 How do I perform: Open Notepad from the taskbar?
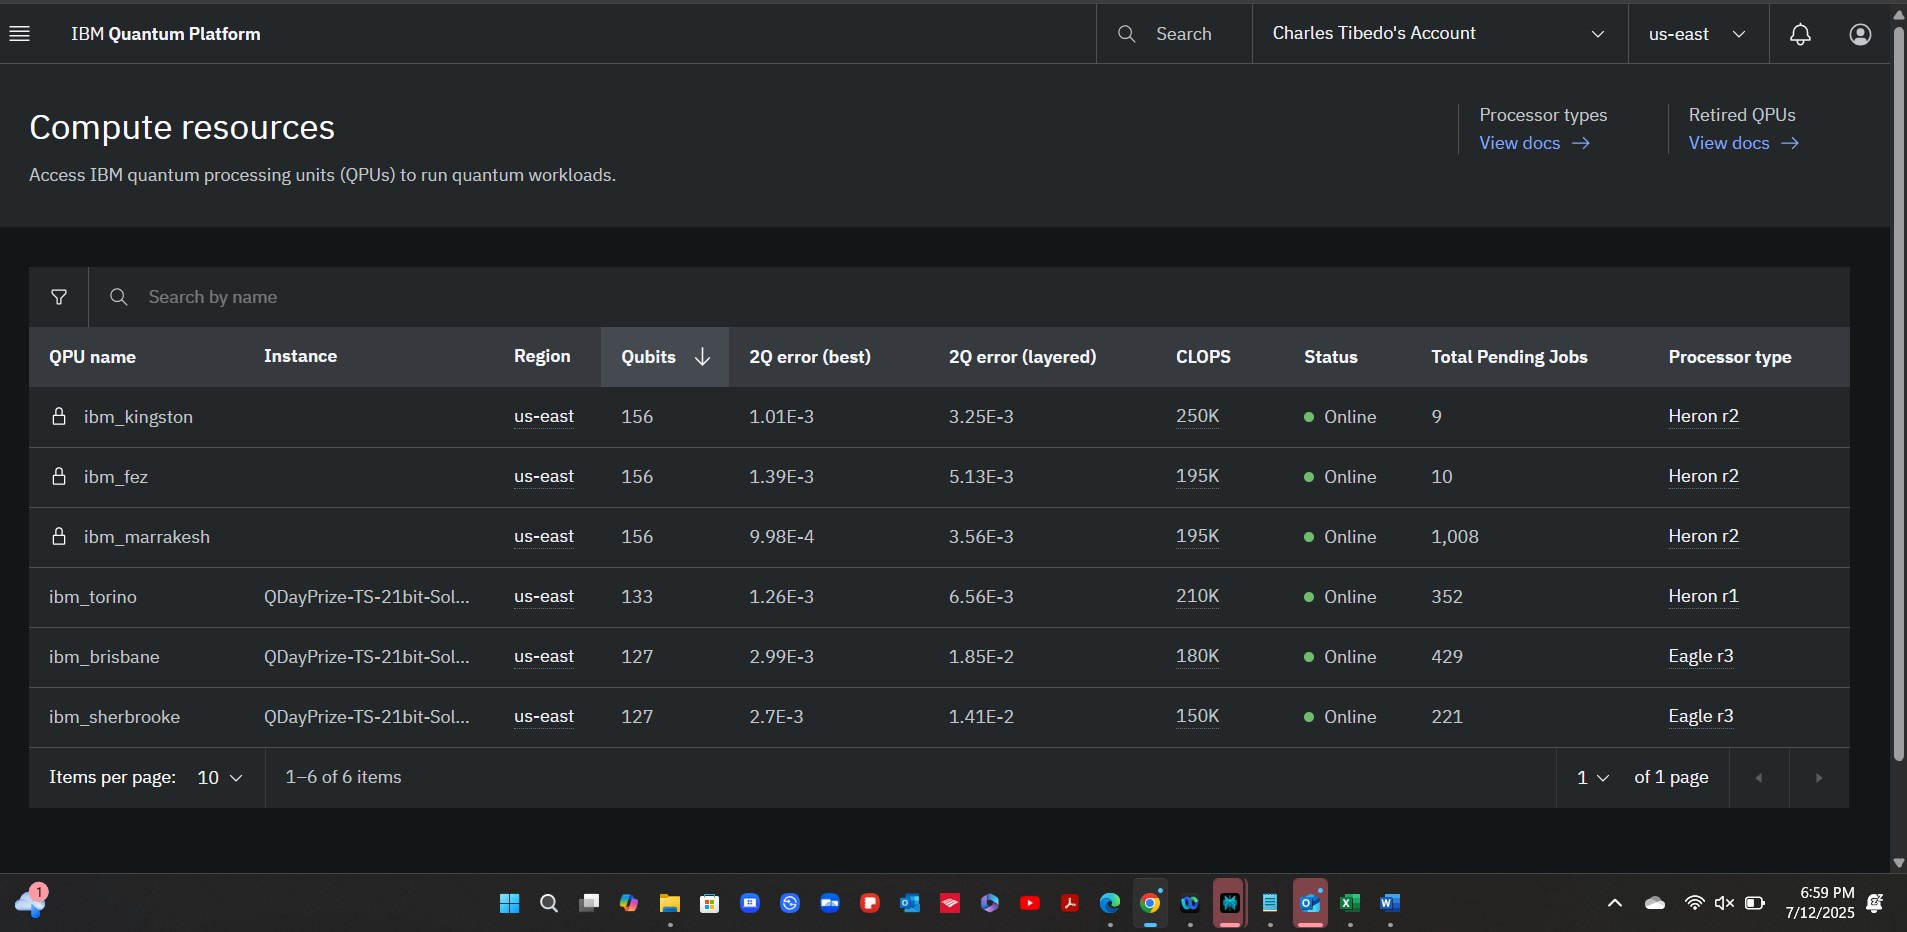pos(1269,903)
